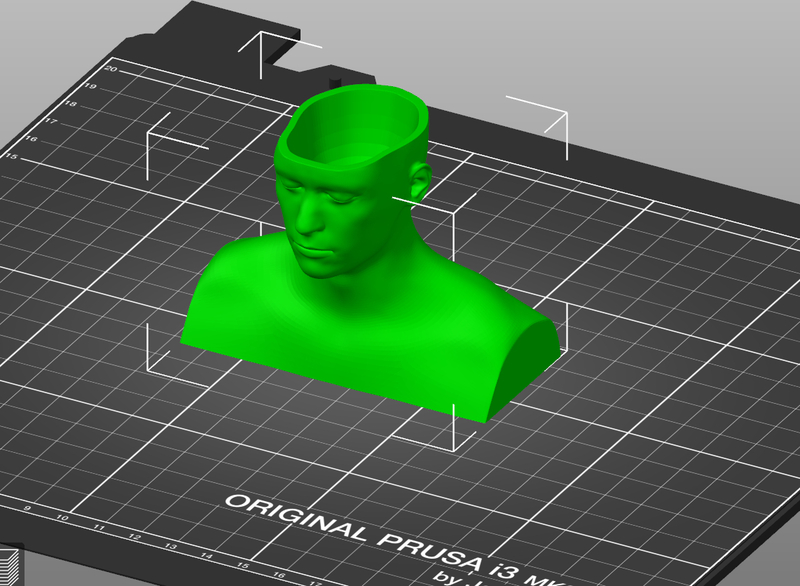The width and height of the screenshot is (800, 586).
Task: Click ruler number 13 on front bed edge
Action: click(x=173, y=547)
